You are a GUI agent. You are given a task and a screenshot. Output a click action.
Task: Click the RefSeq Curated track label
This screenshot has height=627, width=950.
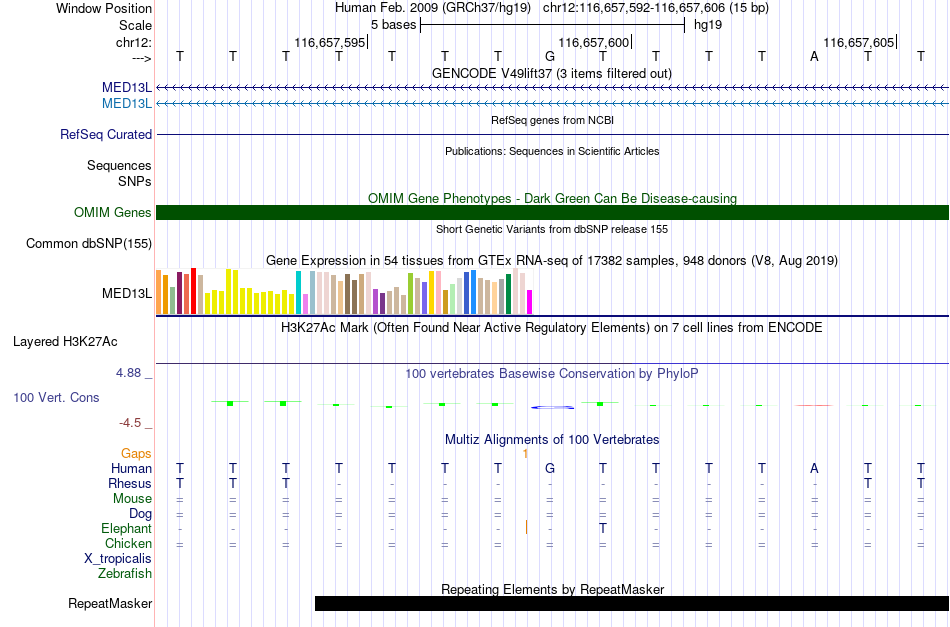tap(106, 134)
